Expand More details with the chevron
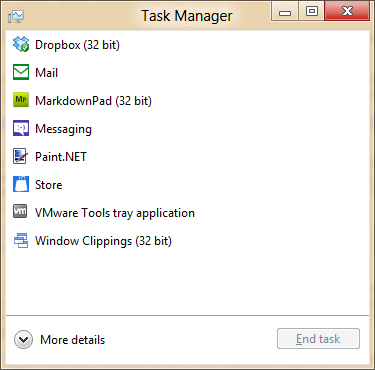This screenshot has width=375, height=370. pyautogui.click(x=23, y=340)
